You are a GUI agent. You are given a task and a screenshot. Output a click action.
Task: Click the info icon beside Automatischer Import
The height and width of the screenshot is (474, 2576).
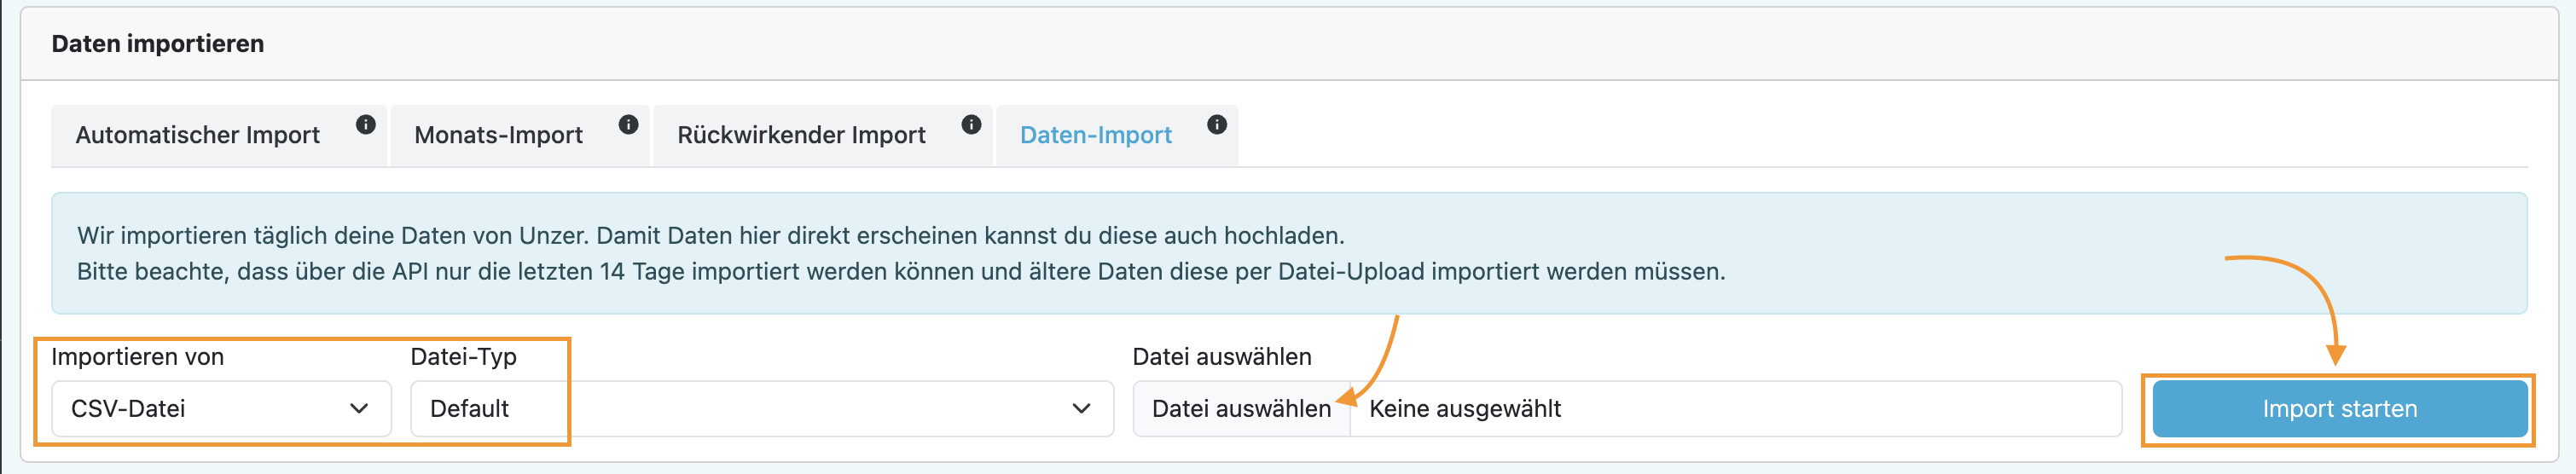click(x=366, y=125)
